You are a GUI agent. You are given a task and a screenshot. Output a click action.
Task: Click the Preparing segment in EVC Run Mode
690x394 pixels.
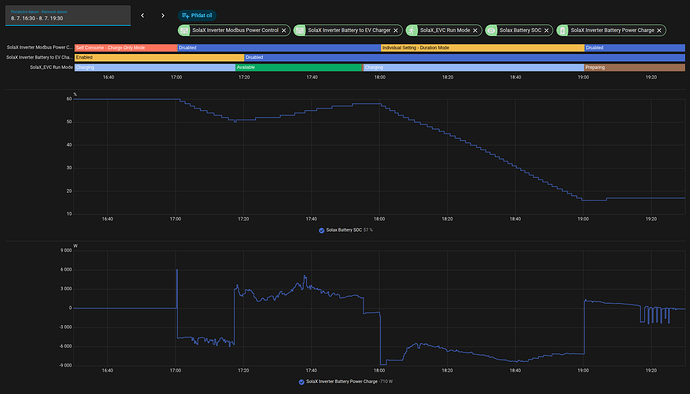[x=635, y=67]
